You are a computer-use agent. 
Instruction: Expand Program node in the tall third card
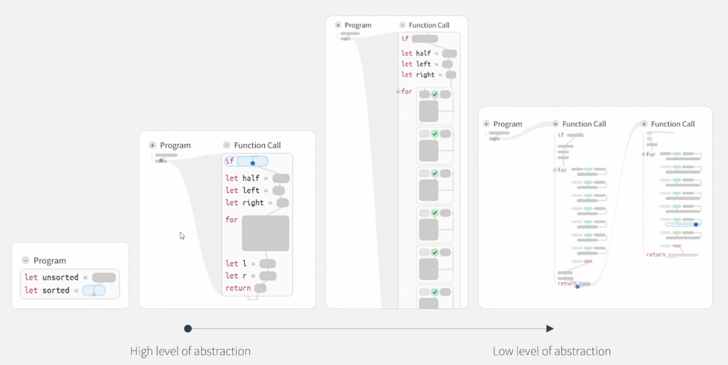[x=338, y=25]
